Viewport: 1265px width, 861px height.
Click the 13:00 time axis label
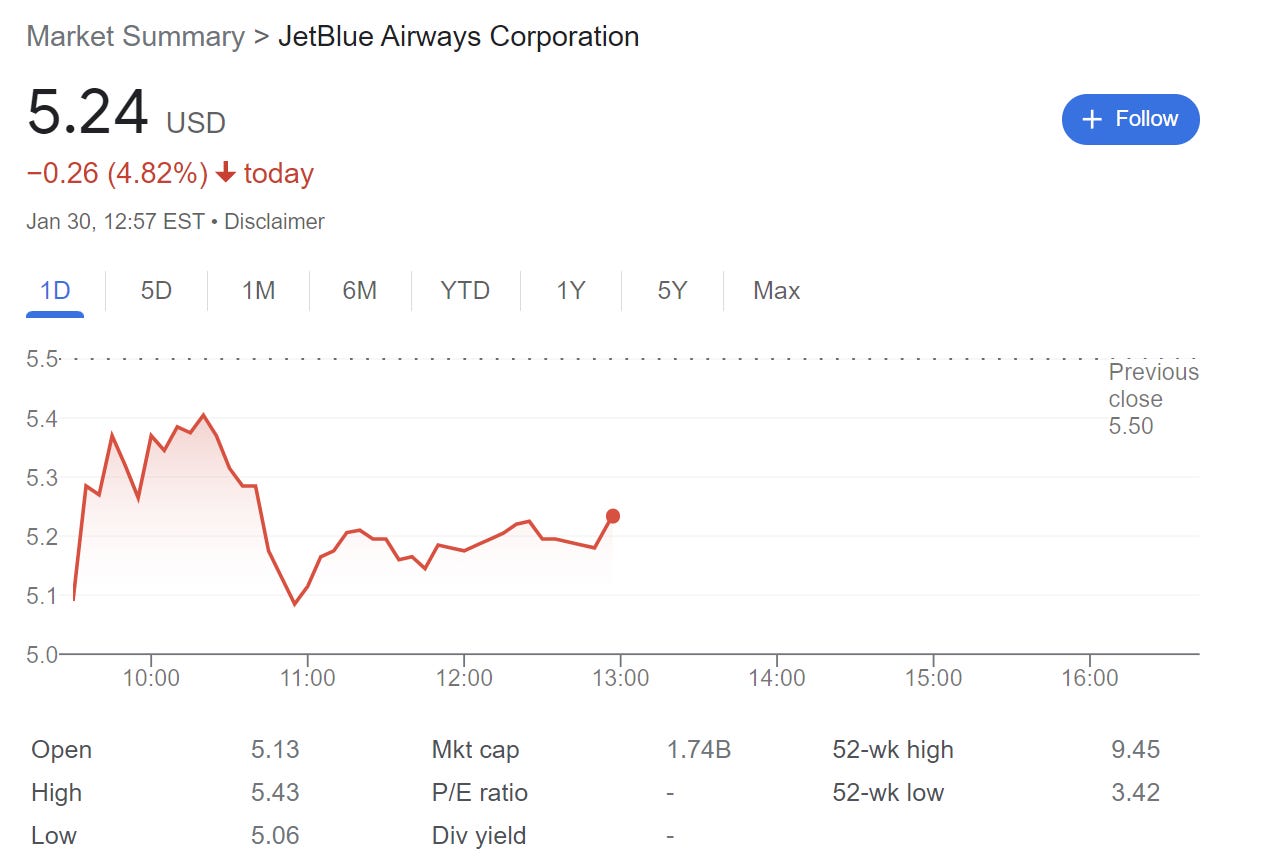click(x=621, y=678)
